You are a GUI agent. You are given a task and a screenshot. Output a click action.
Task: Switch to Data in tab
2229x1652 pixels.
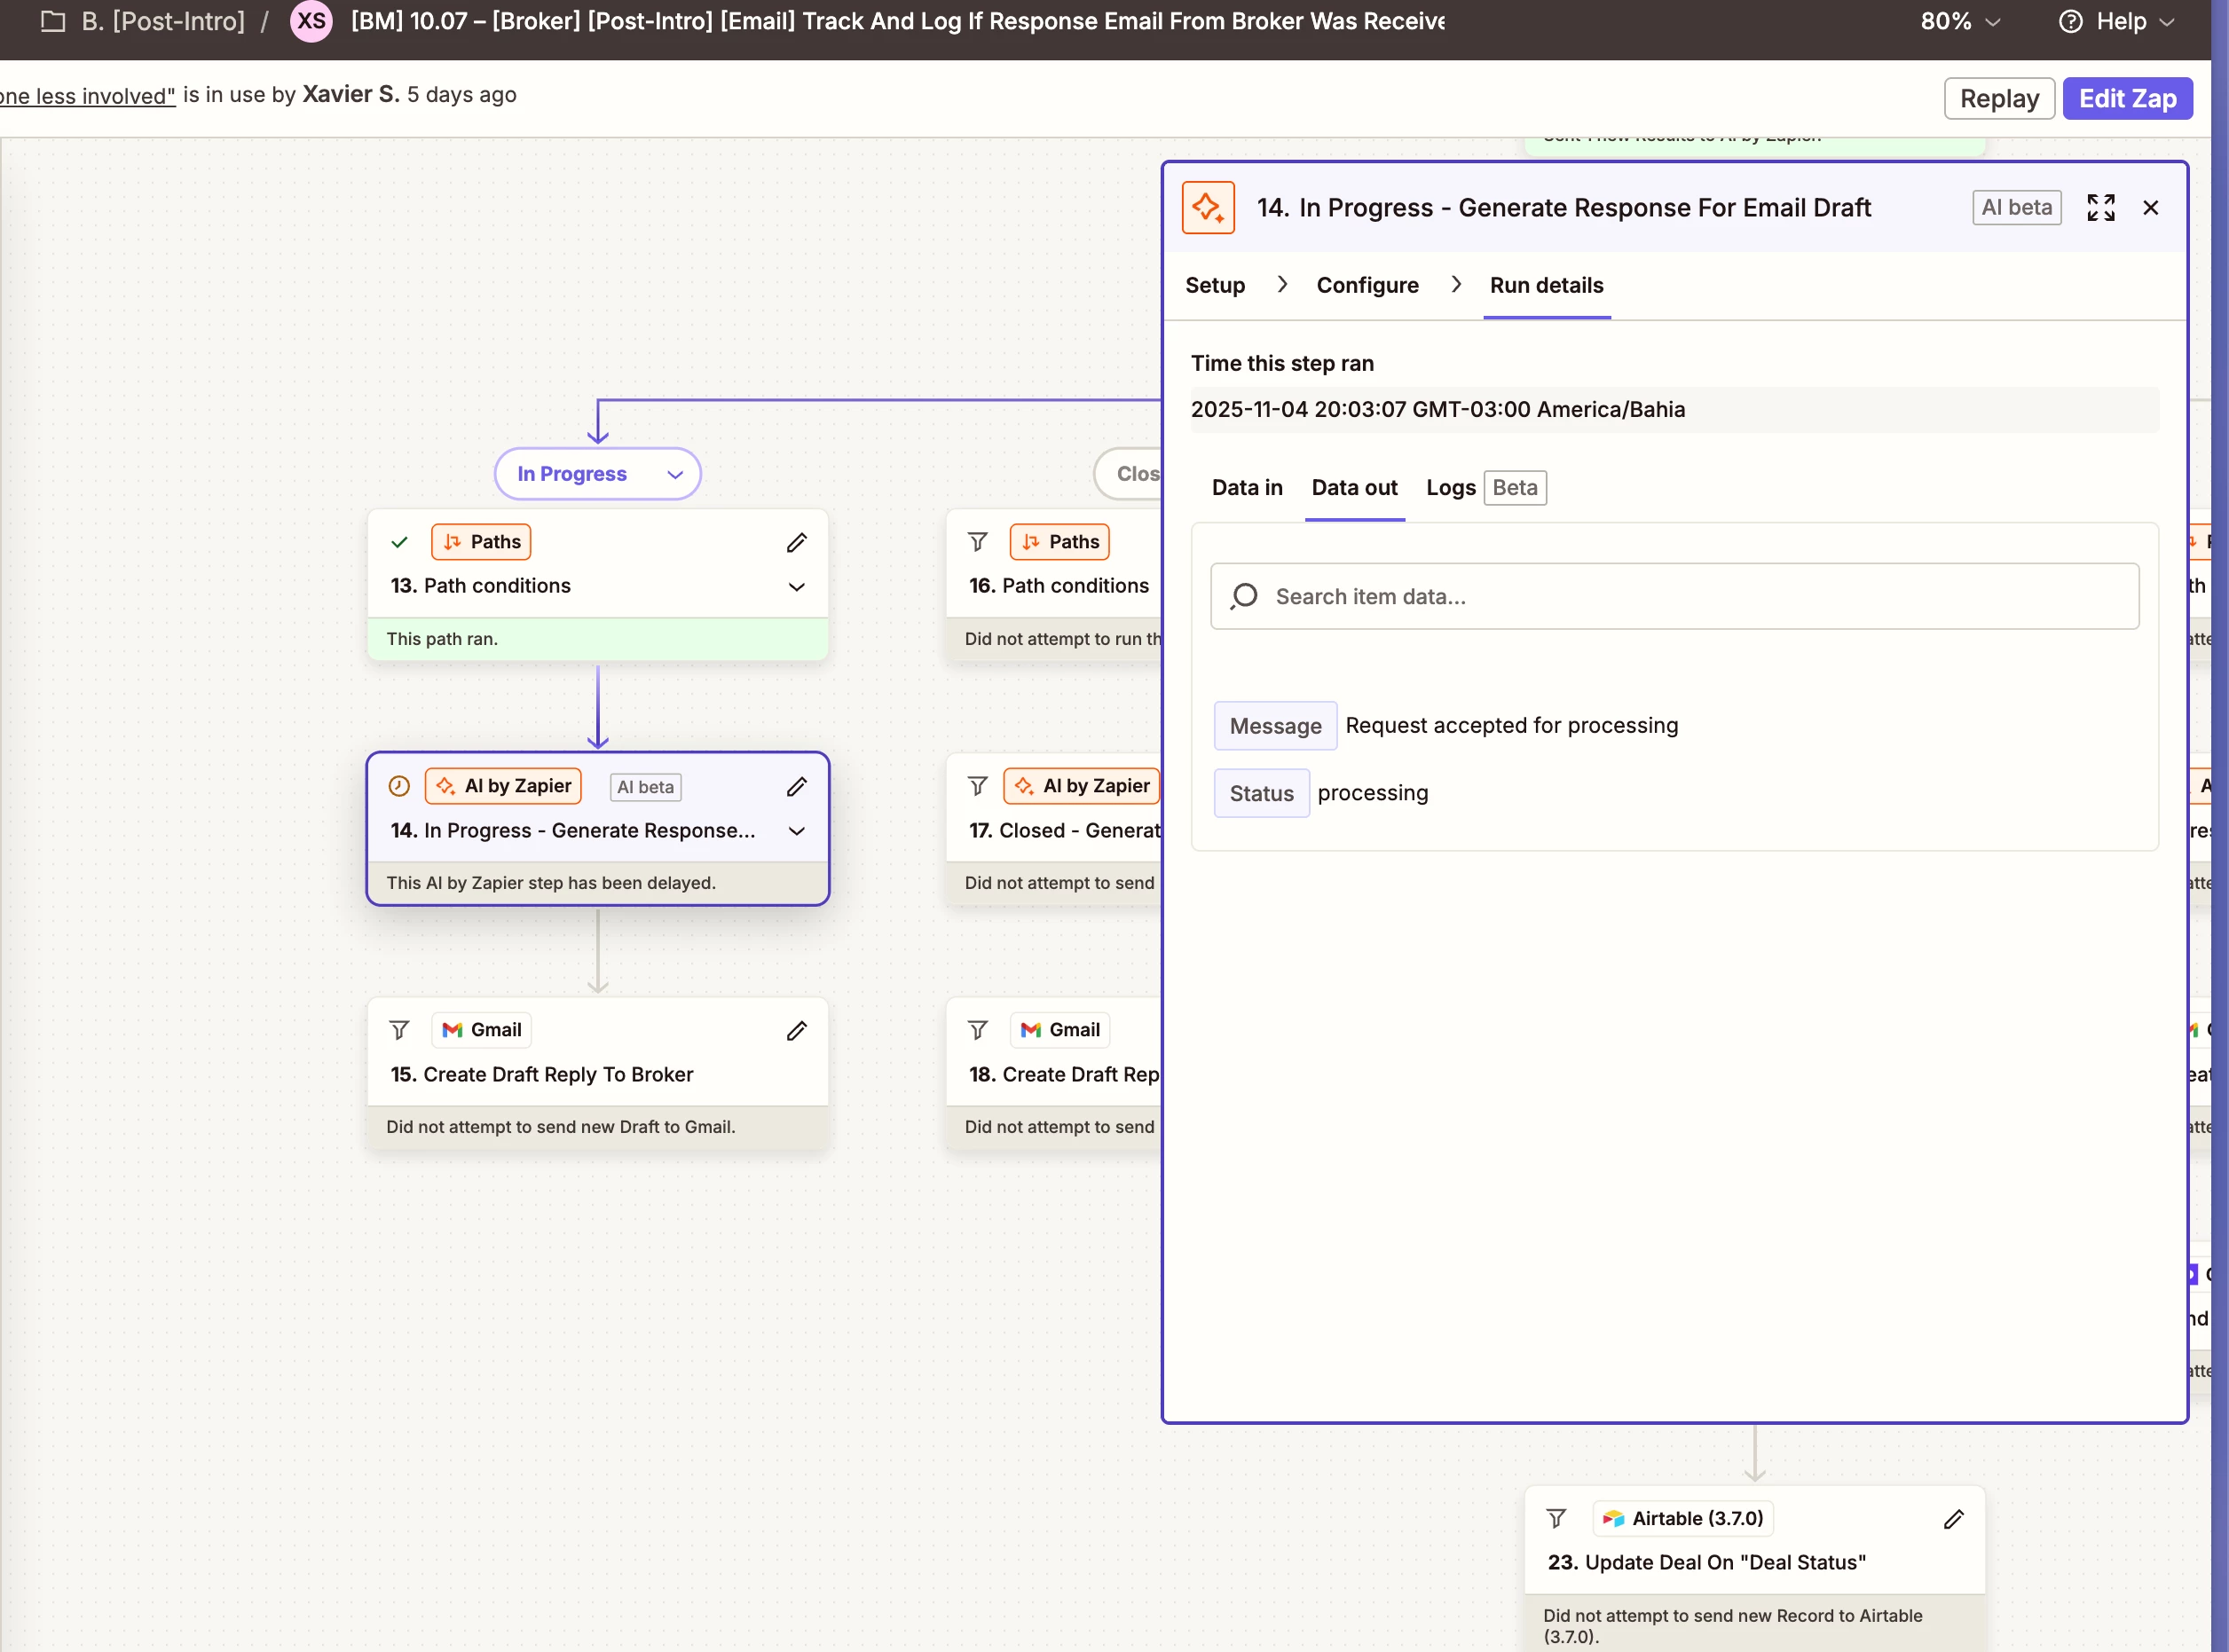pos(1246,488)
